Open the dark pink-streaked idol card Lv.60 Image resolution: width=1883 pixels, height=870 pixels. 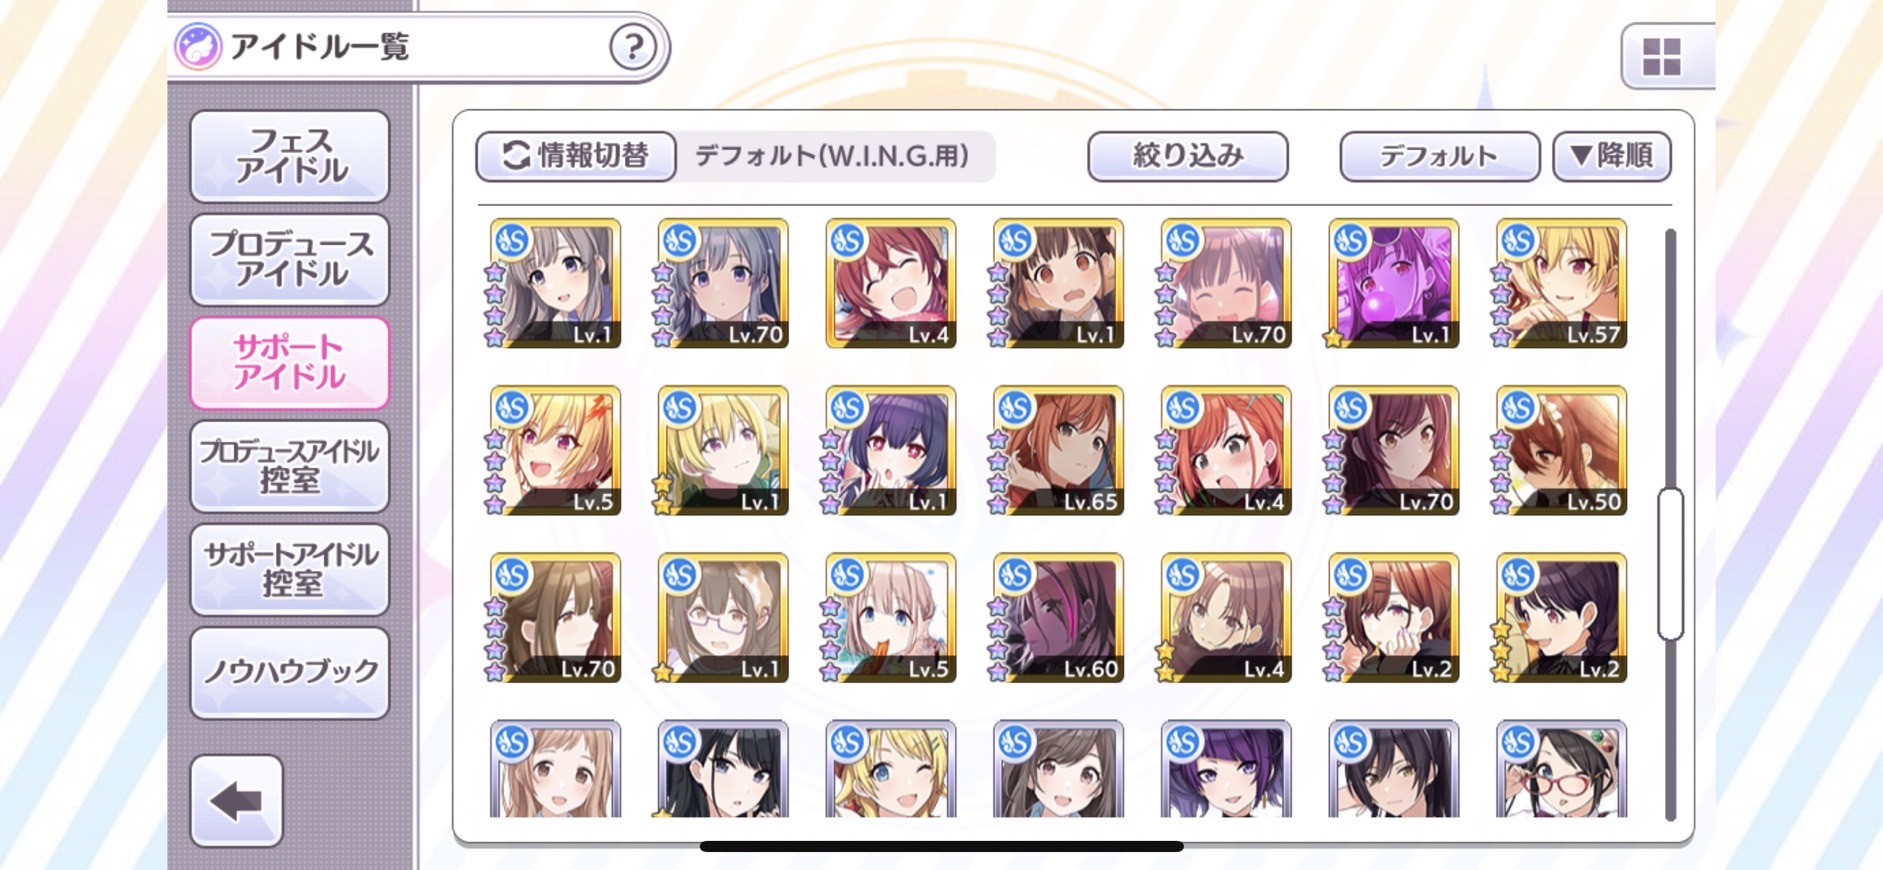pos(1058,618)
